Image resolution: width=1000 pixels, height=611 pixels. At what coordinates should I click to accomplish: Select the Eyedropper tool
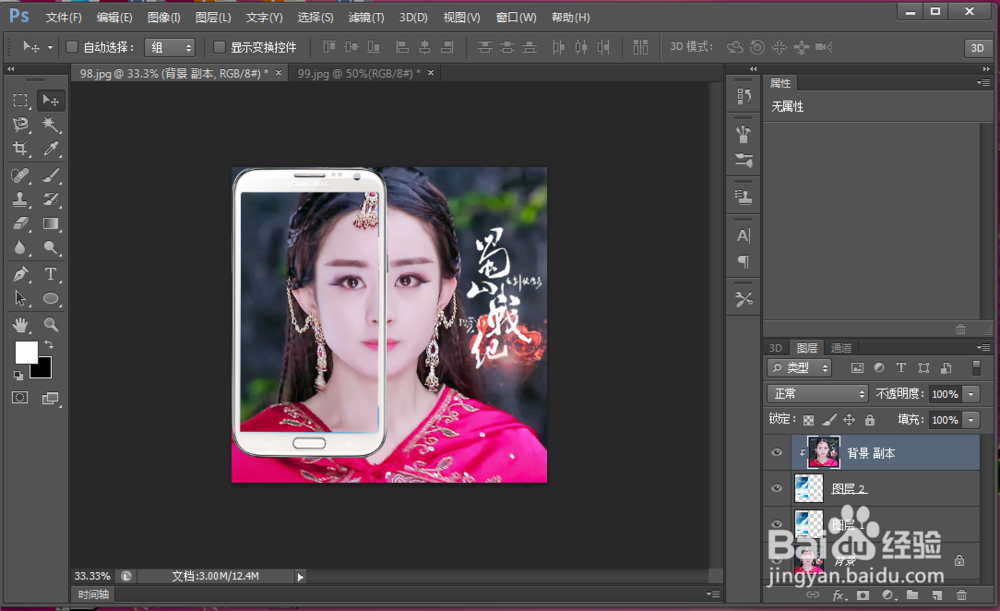[50, 149]
